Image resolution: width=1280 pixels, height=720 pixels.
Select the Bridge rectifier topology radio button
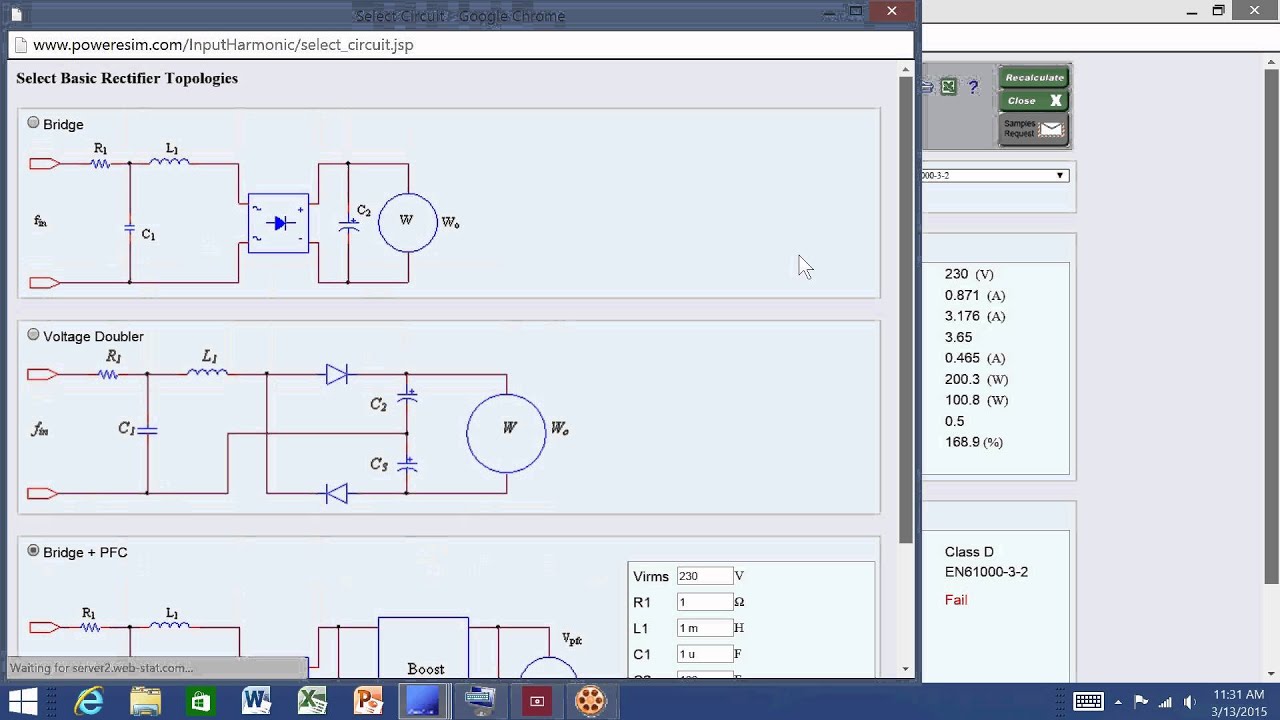pyautogui.click(x=33, y=123)
